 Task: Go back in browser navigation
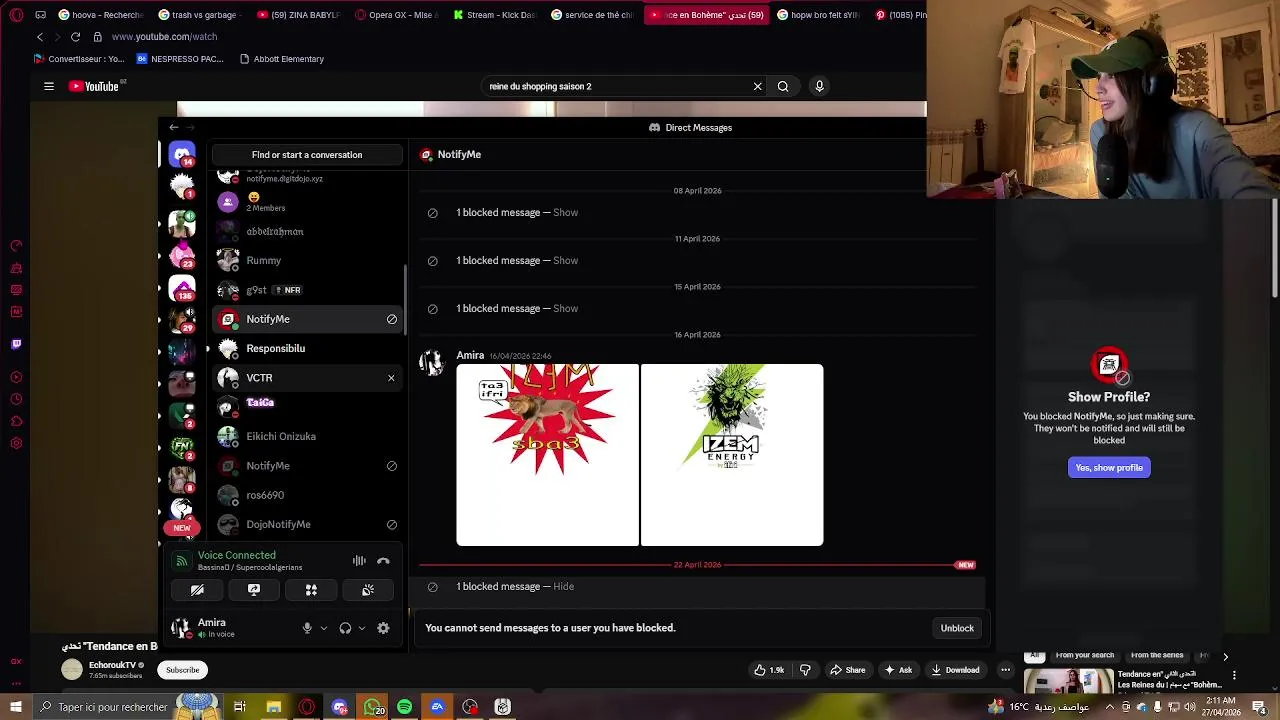tap(39, 37)
